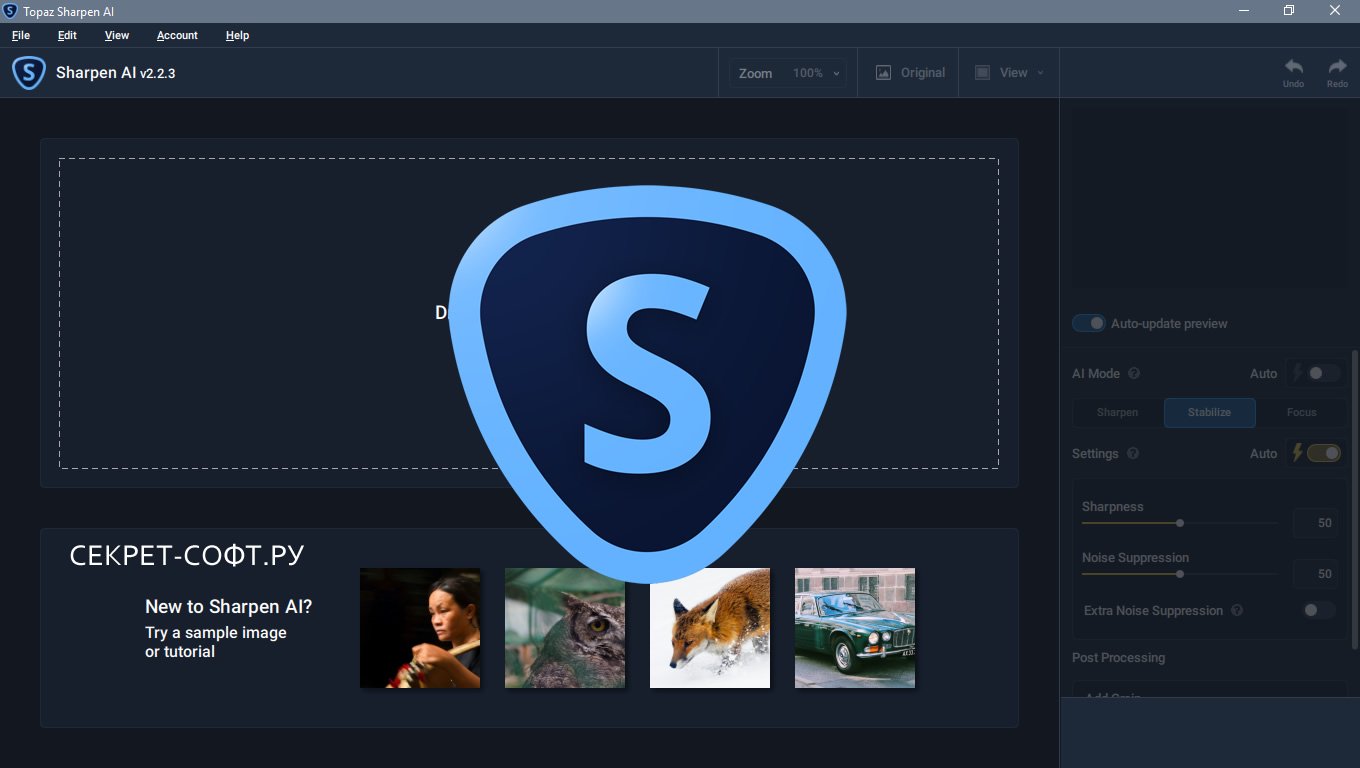
Task: Click the help icon beside Settings
Action: 1133,453
